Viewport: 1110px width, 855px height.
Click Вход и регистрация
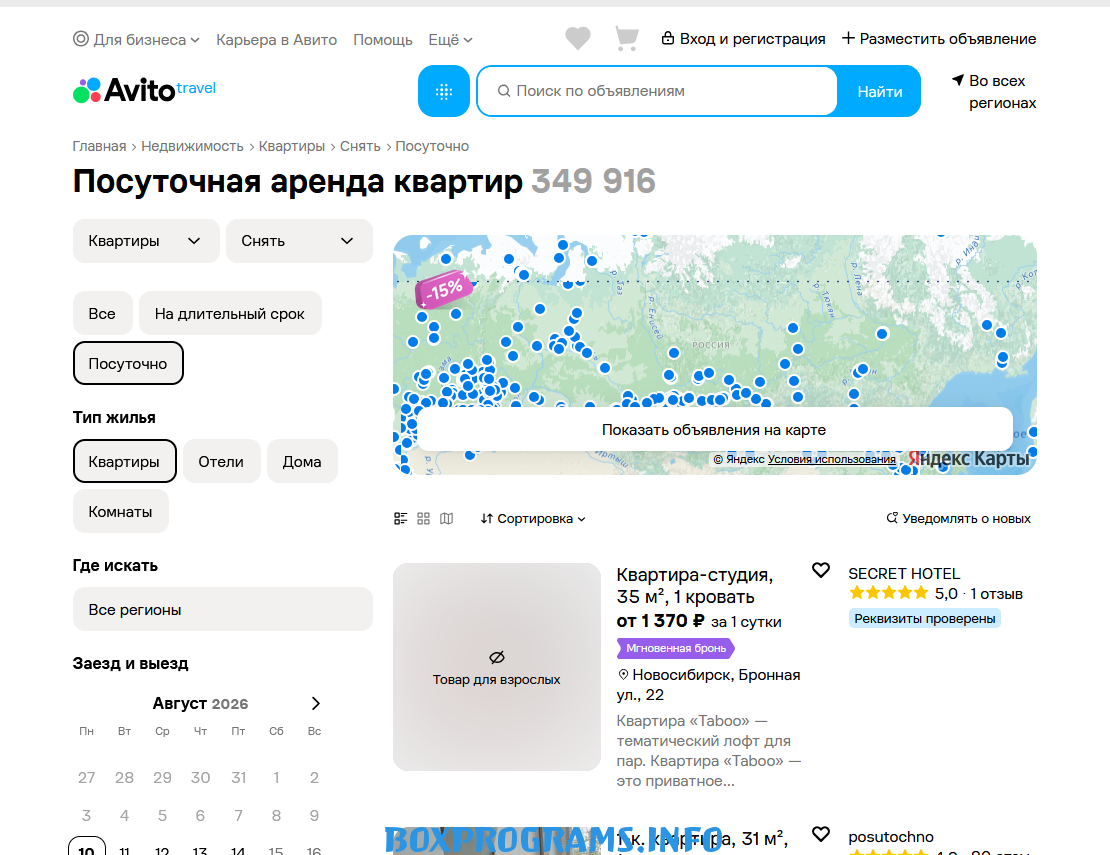pyautogui.click(x=743, y=39)
